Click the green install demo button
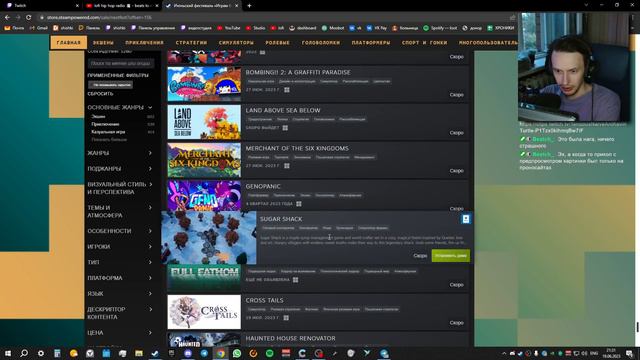Viewport: 640px width, 360px height. pyautogui.click(x=451, y=256)
